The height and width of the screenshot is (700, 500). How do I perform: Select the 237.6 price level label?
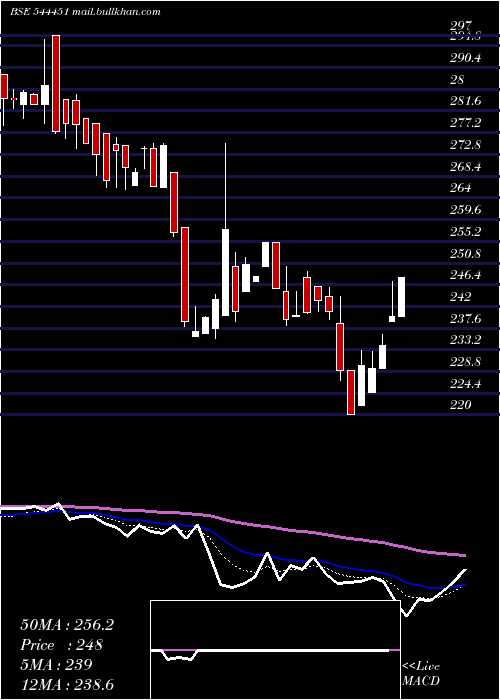[x=466, y=319]
